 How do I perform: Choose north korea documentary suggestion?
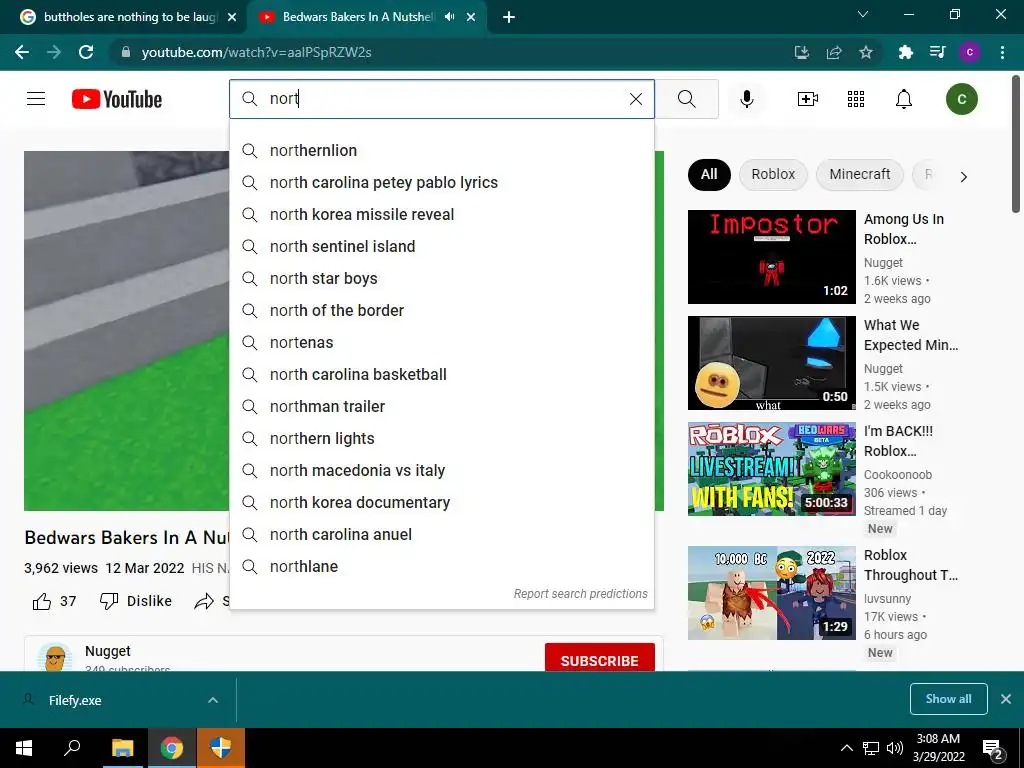click(441, 502)
